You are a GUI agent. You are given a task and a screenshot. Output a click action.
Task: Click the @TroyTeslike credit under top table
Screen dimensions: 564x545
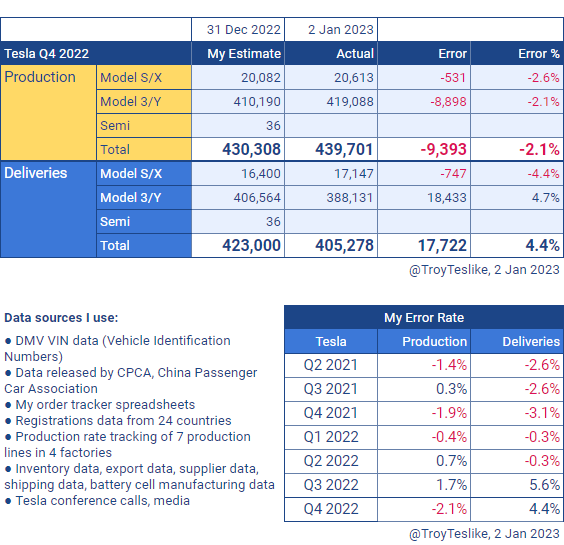pyautogui.click(x=484, y=270)
